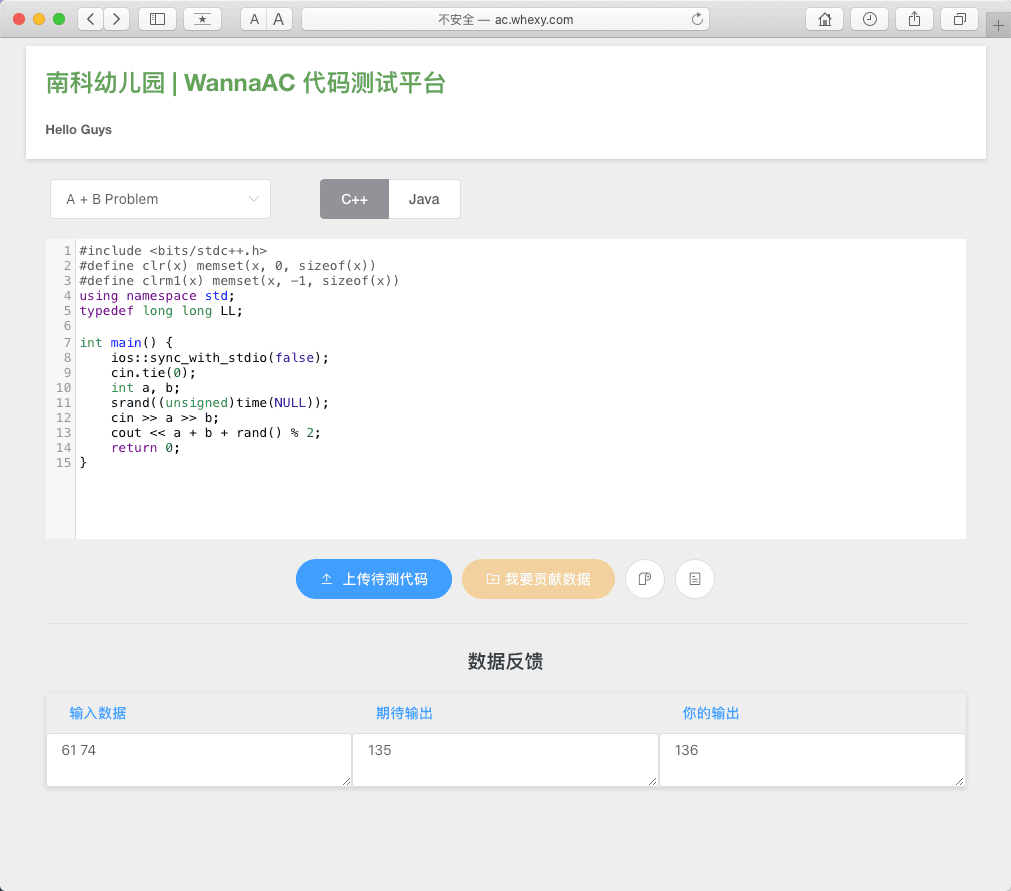1011x891 pixels.
Task: Switch language to Java
Action: click(424, 199)
